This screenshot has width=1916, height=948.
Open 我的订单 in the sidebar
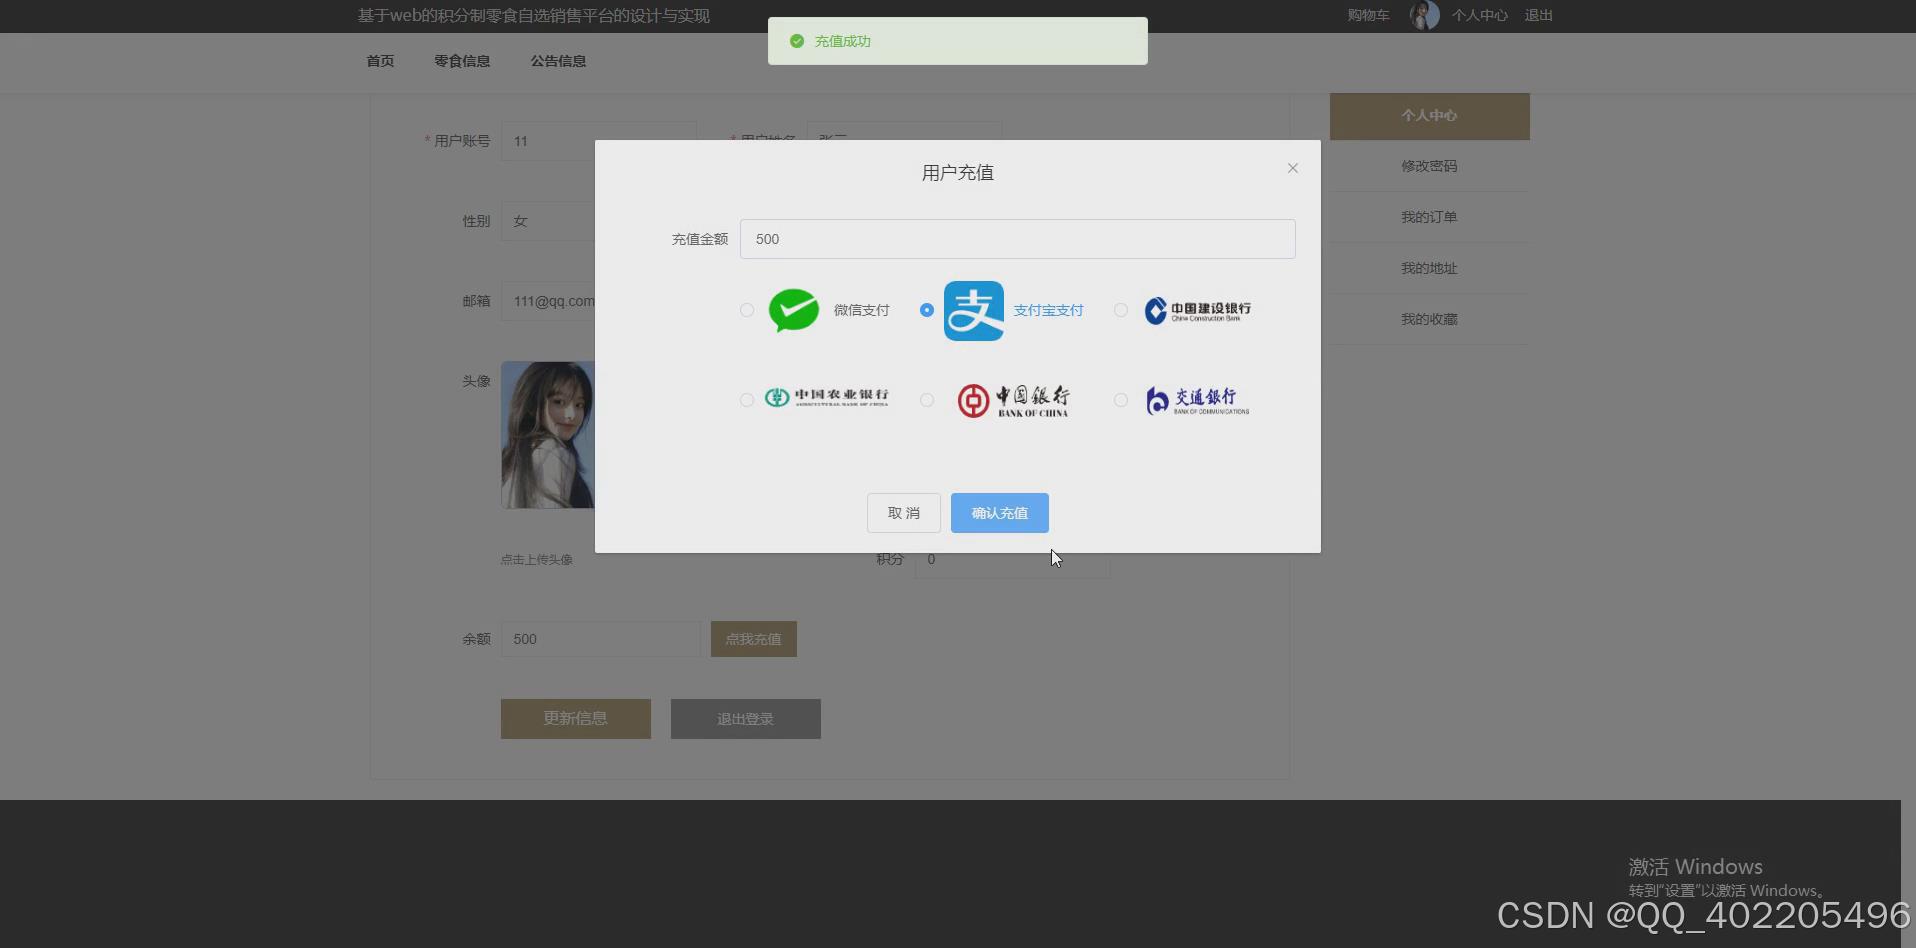(x=1428, y=216)
